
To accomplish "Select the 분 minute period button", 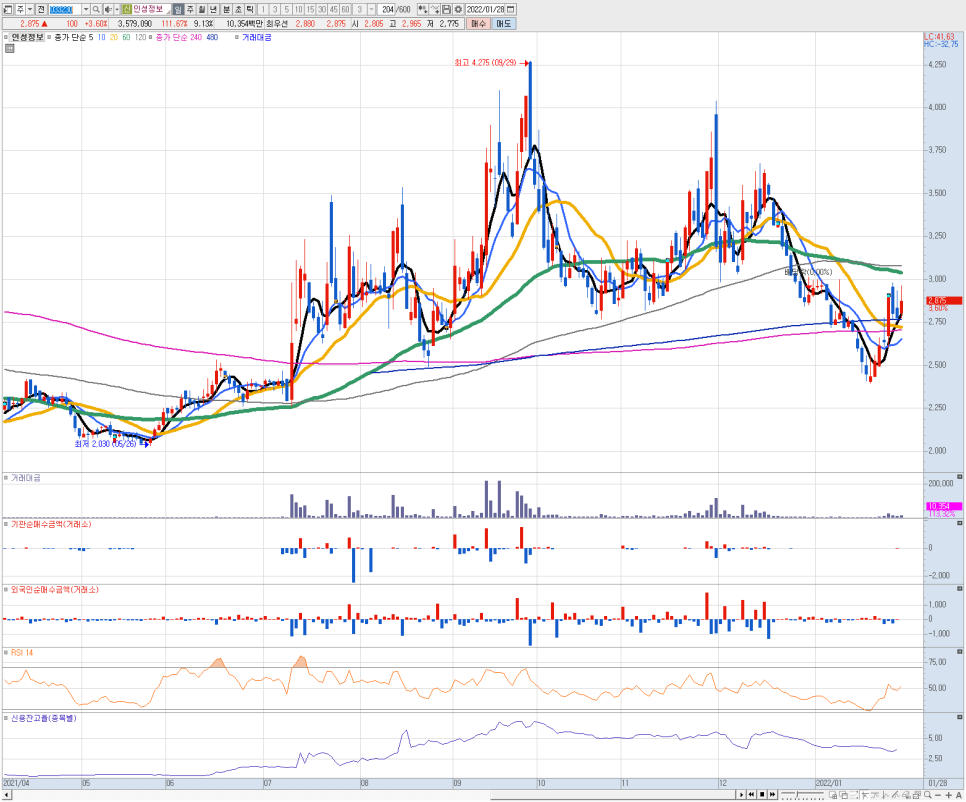I will pyautogui.click(x=226, y=9).
